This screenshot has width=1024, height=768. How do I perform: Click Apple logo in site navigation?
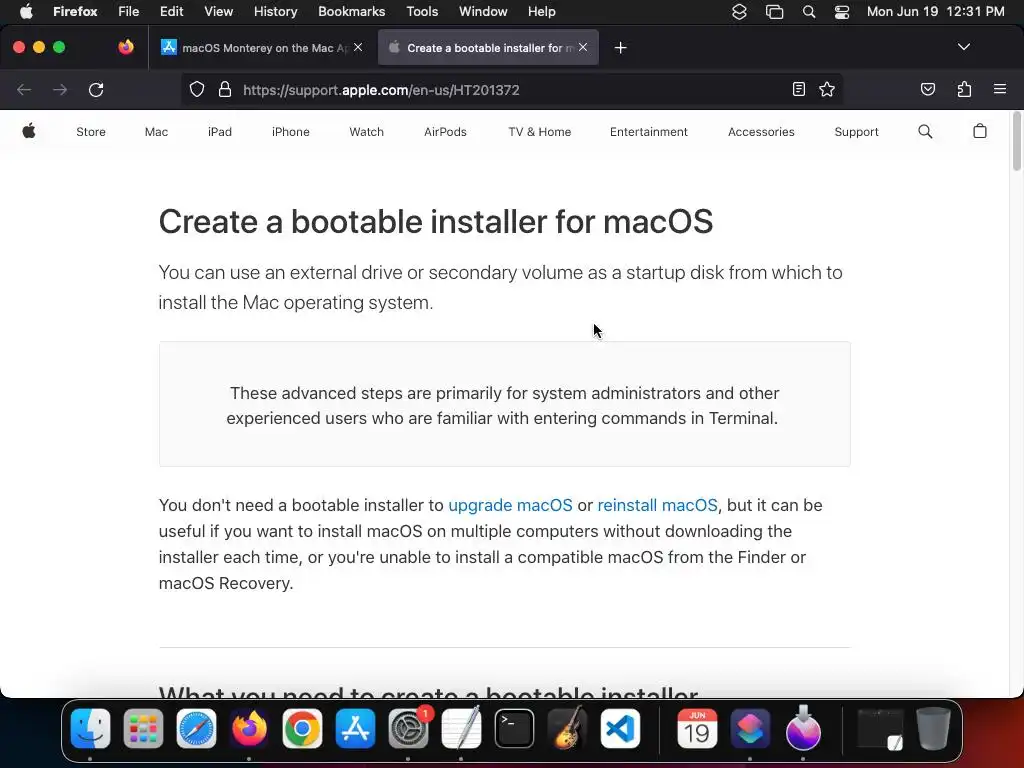pos(29,131)
